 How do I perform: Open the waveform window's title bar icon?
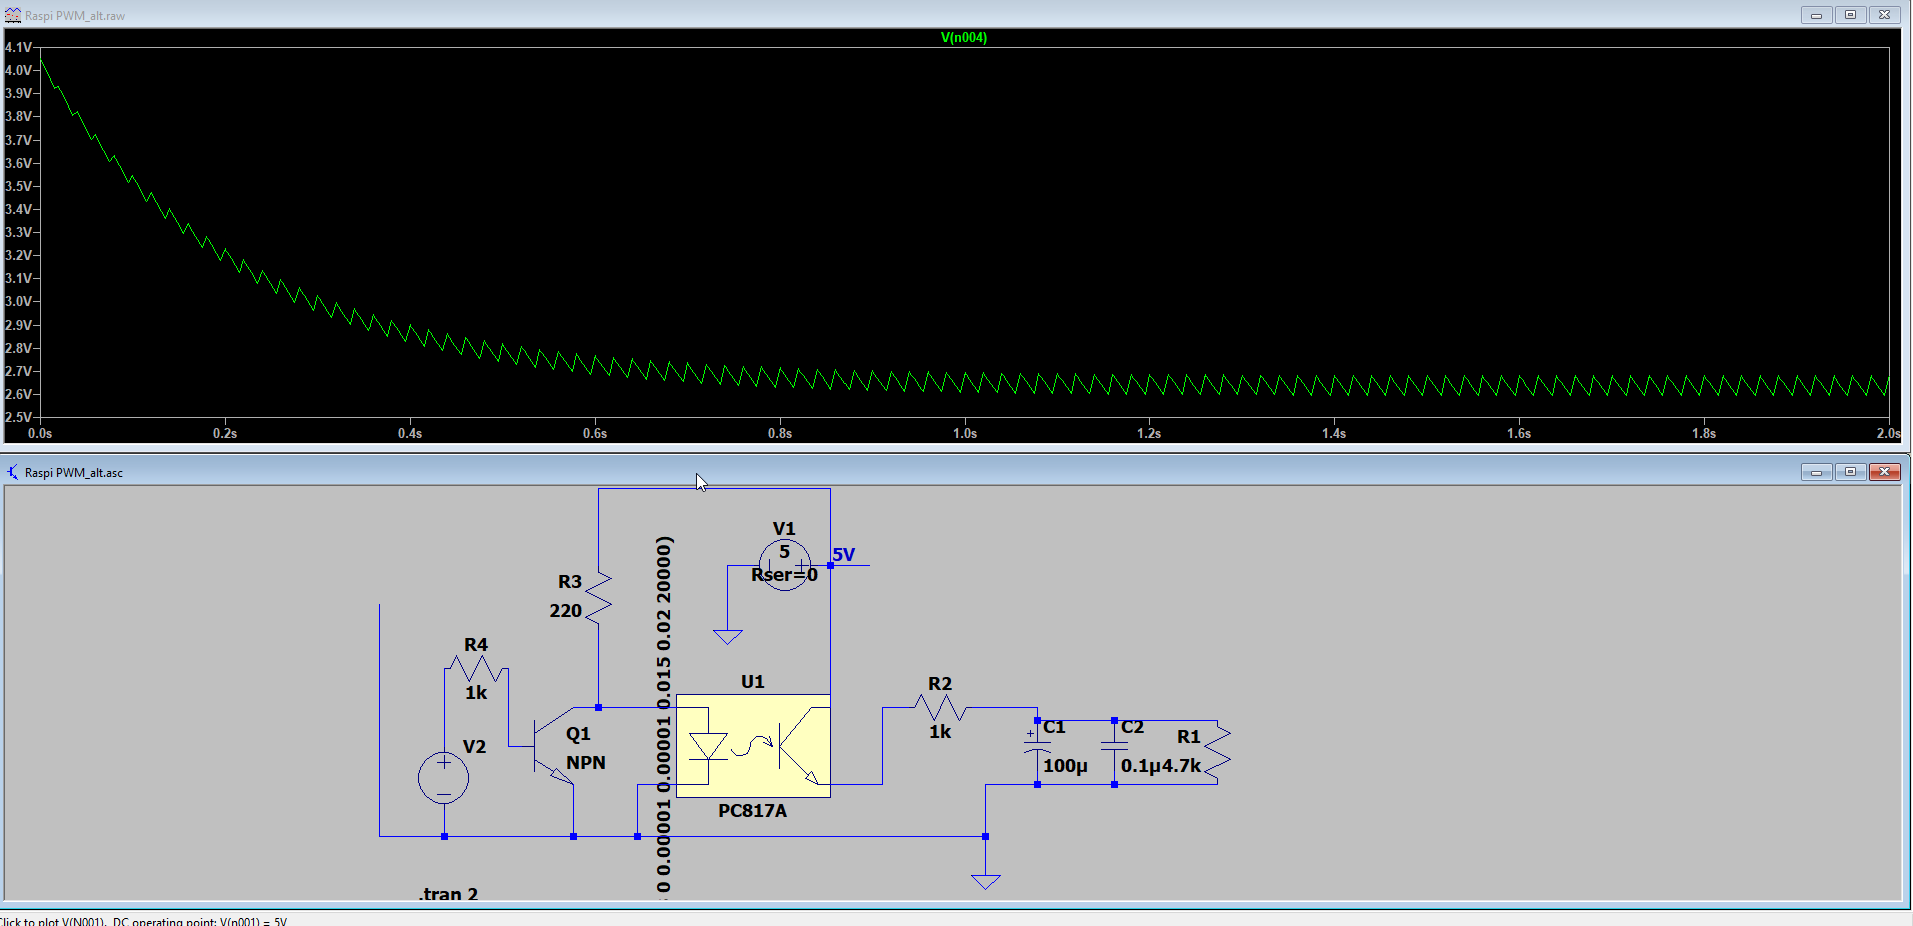13,15
